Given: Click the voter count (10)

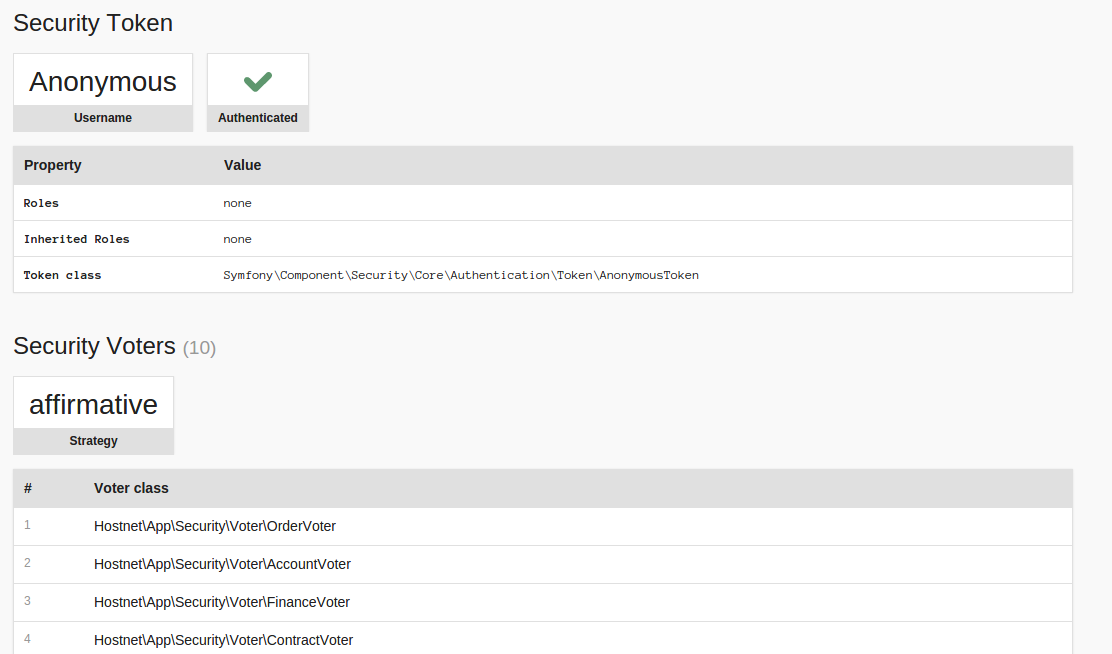Looking at the screenshot, I should pos(199,348).
